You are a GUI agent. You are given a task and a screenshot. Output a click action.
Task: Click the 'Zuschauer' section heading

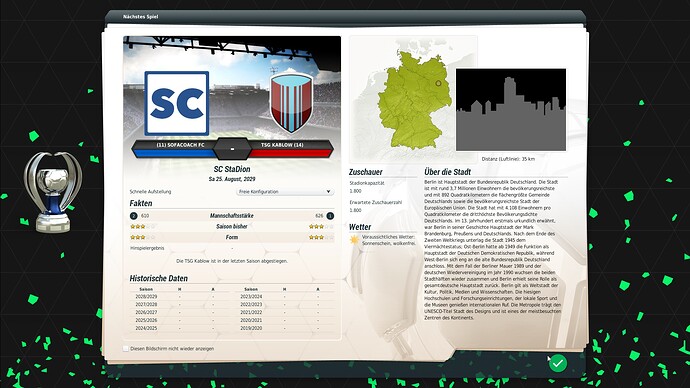(x=366, y=172)
